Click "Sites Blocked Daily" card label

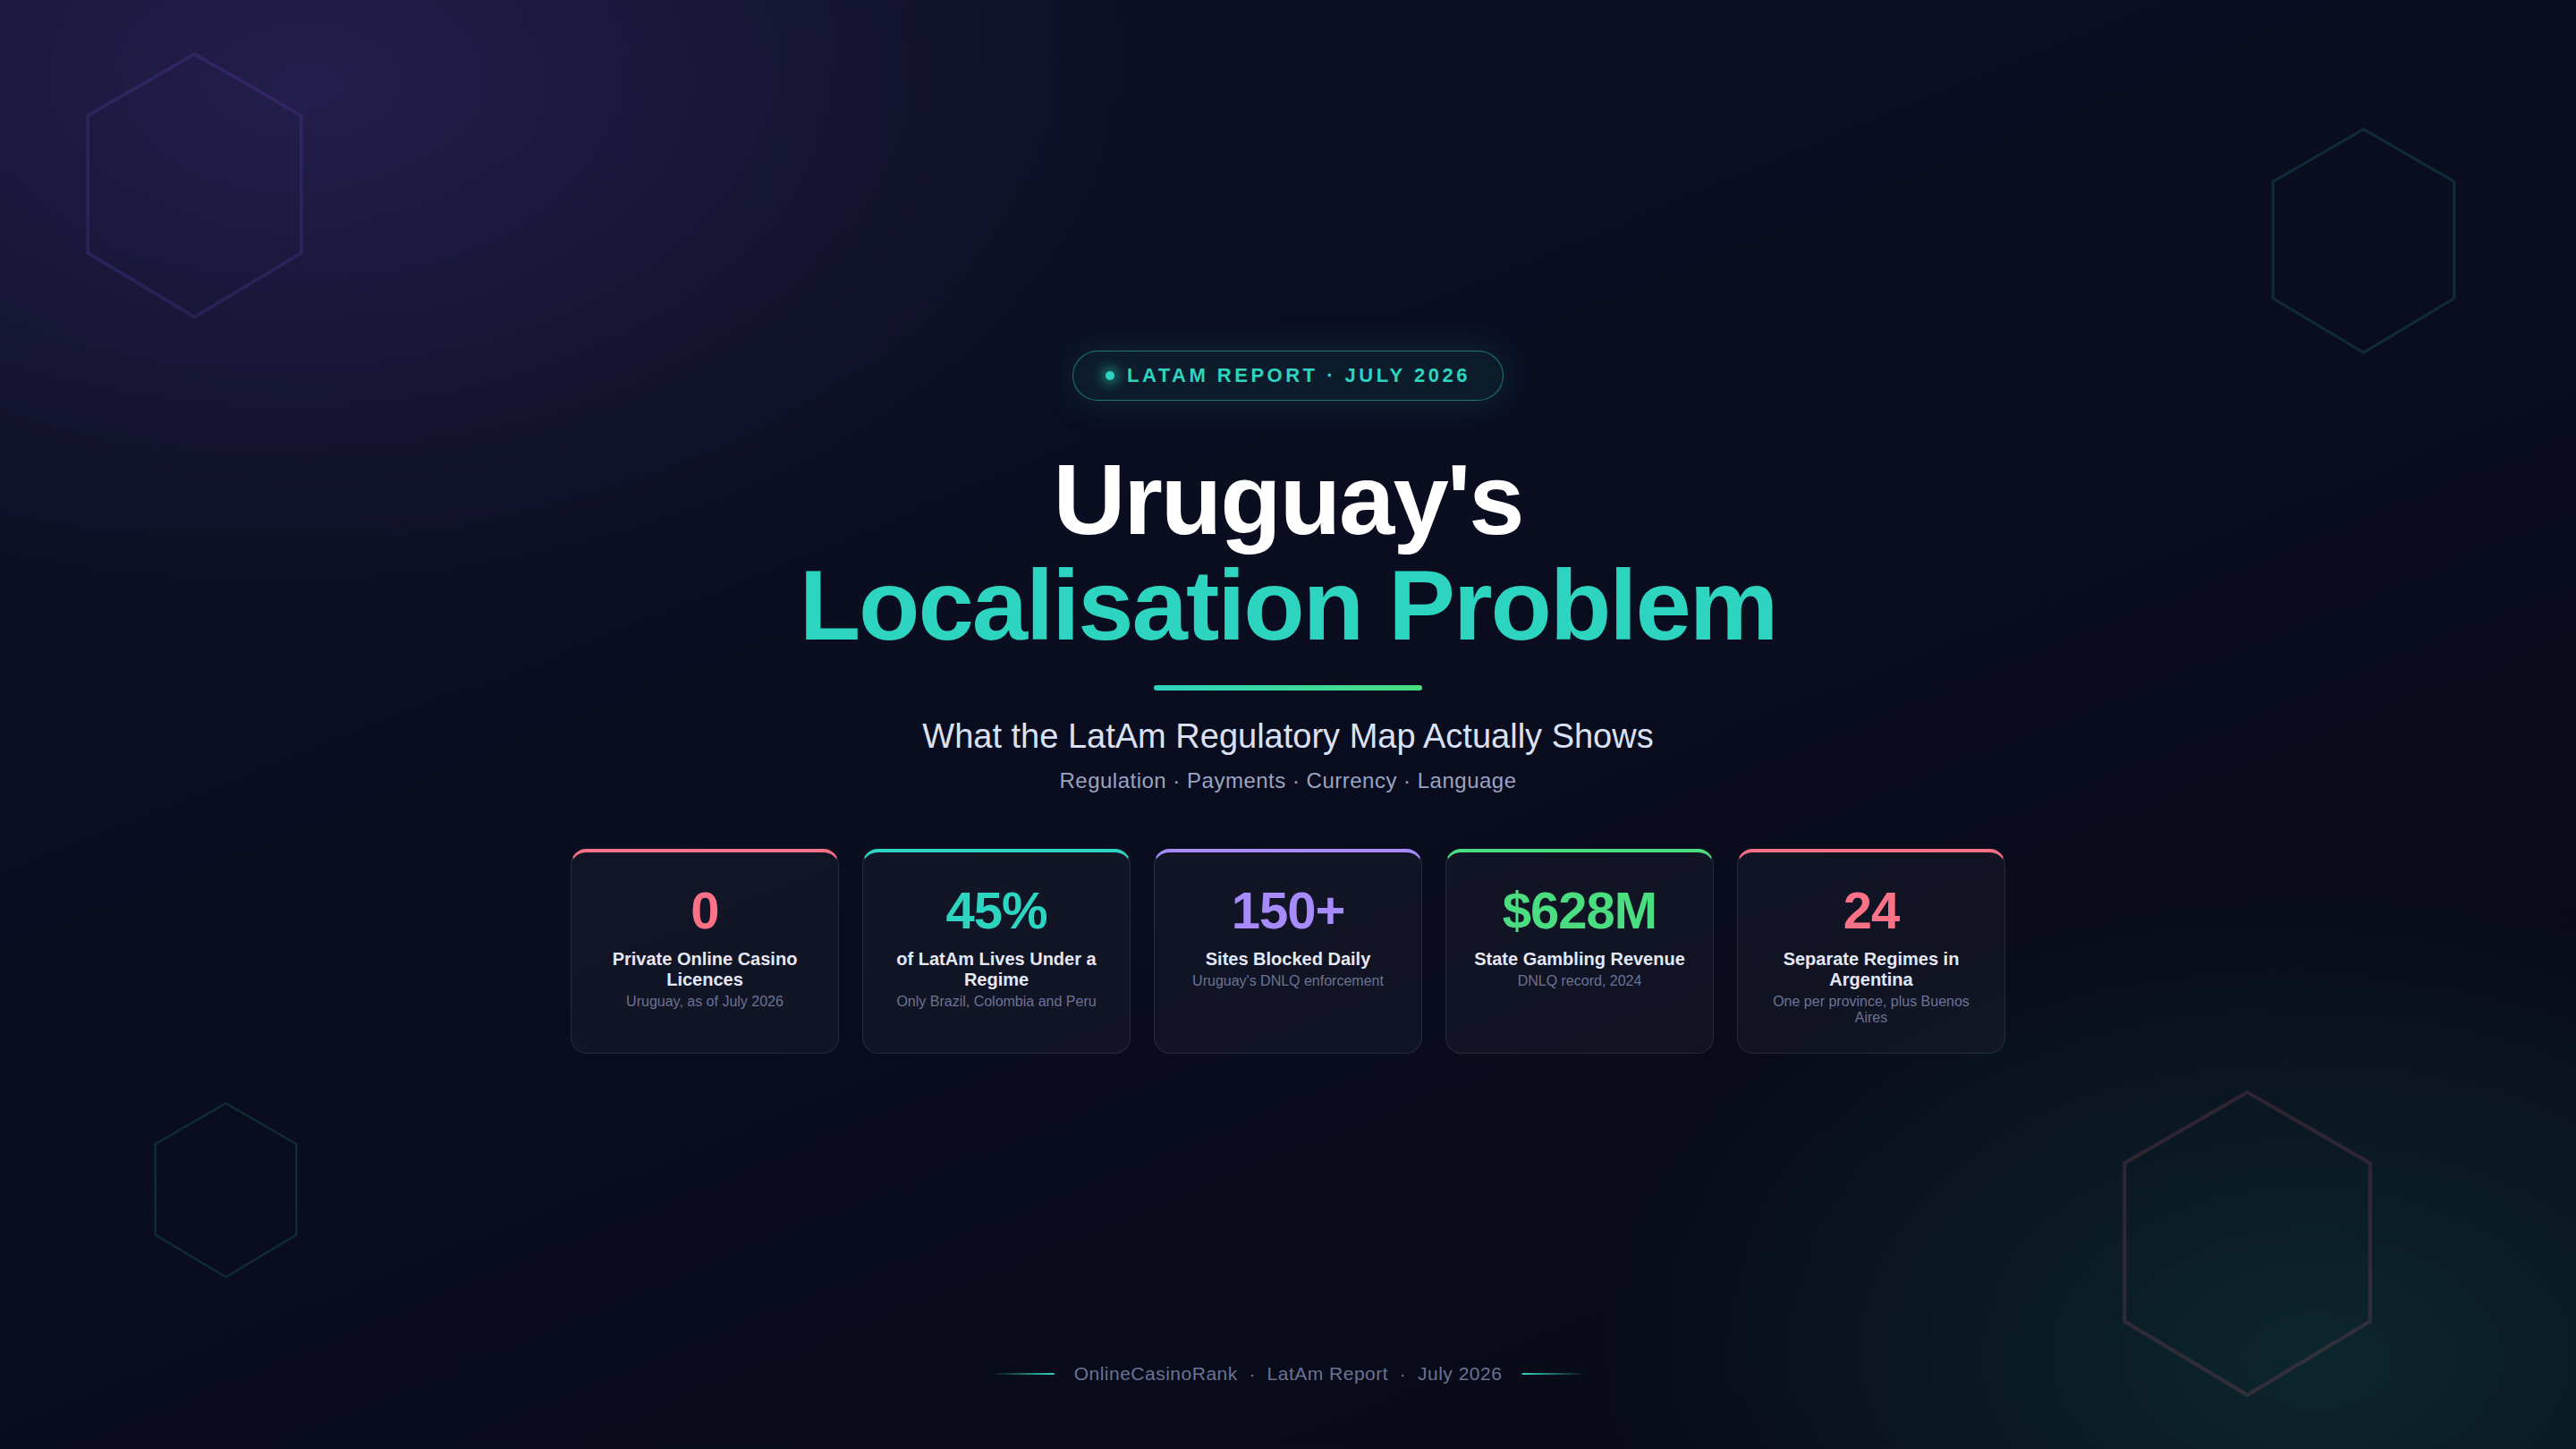point(1288,959)
